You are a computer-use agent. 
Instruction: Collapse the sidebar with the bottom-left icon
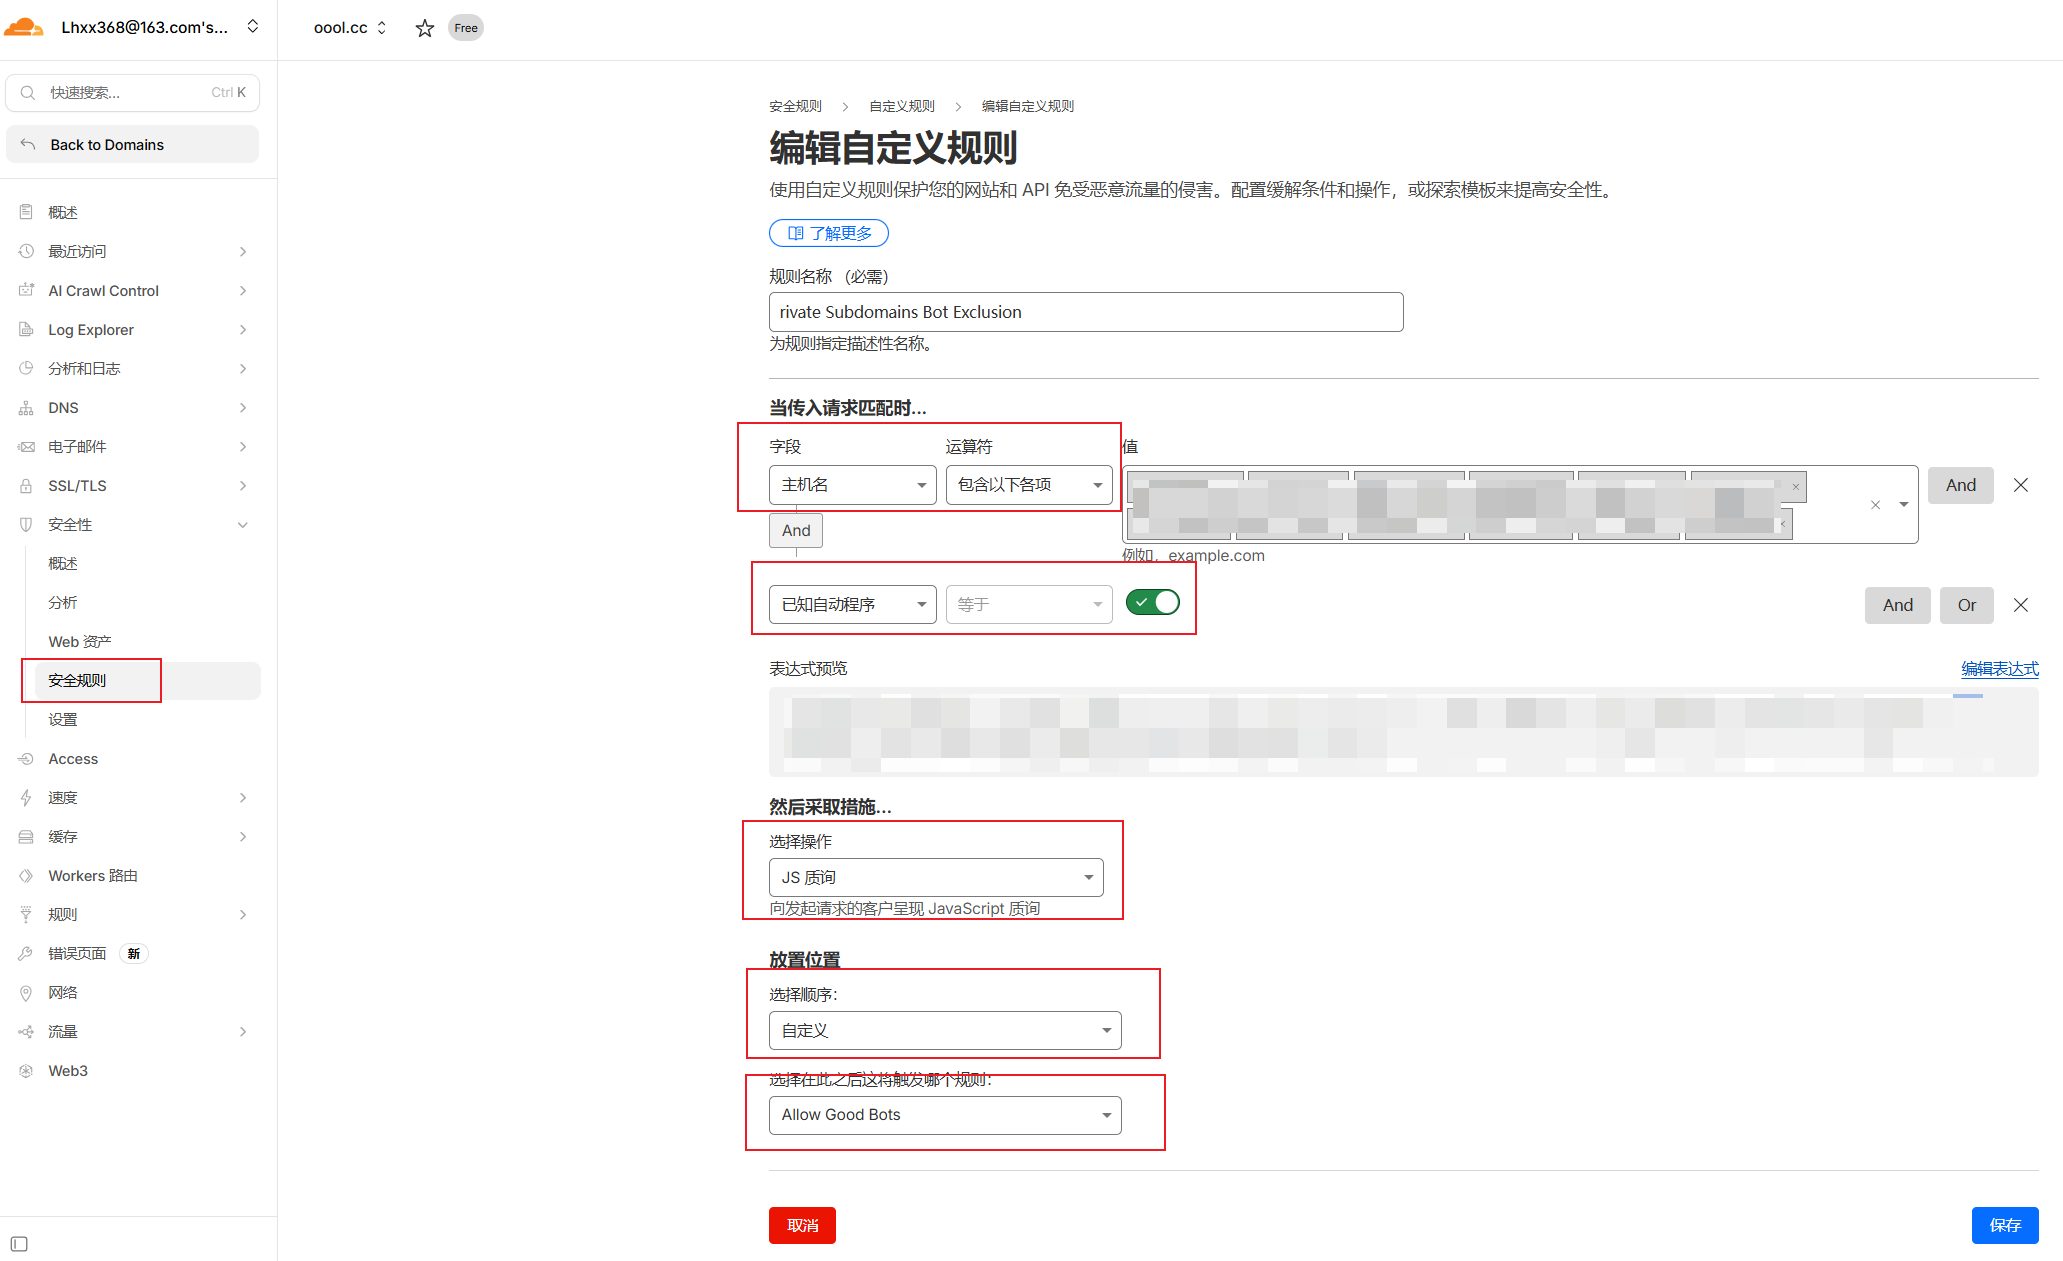tap(18, 1243)
